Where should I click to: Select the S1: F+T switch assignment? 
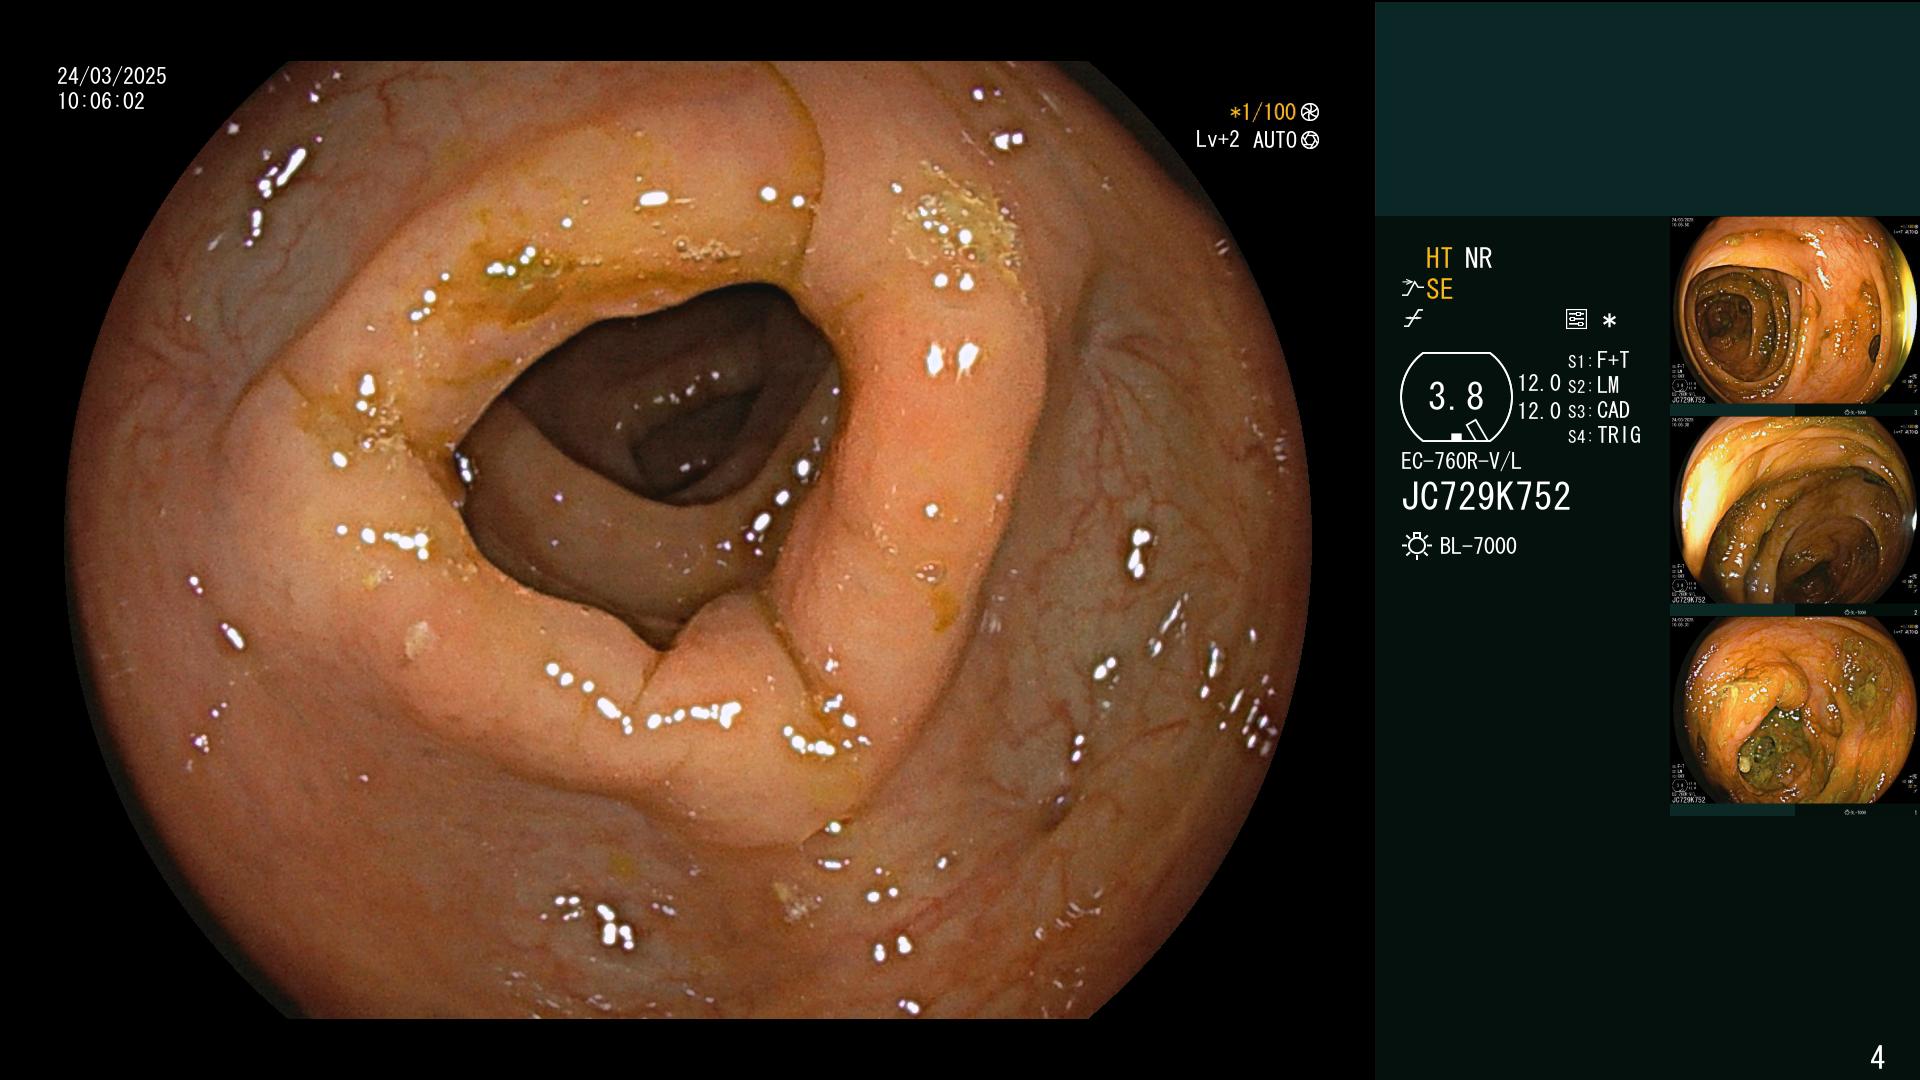pos(1598,360)
